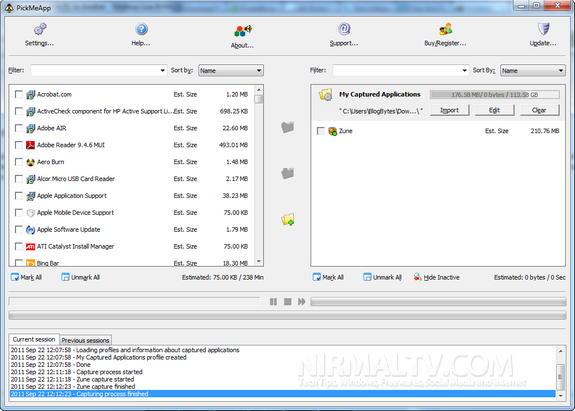
Task: Click the pause playback control
Action: (274, 301)
